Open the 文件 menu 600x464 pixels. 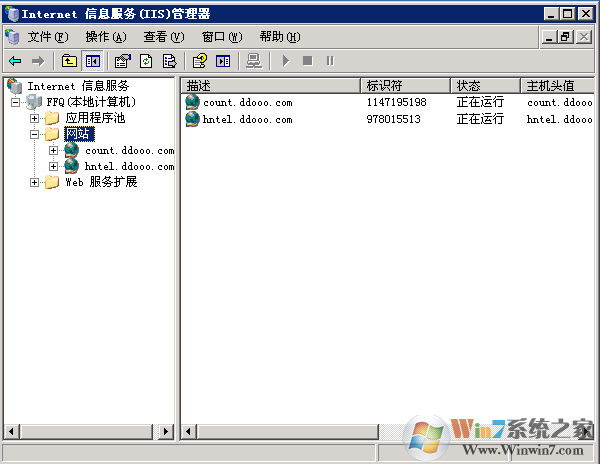47,37
